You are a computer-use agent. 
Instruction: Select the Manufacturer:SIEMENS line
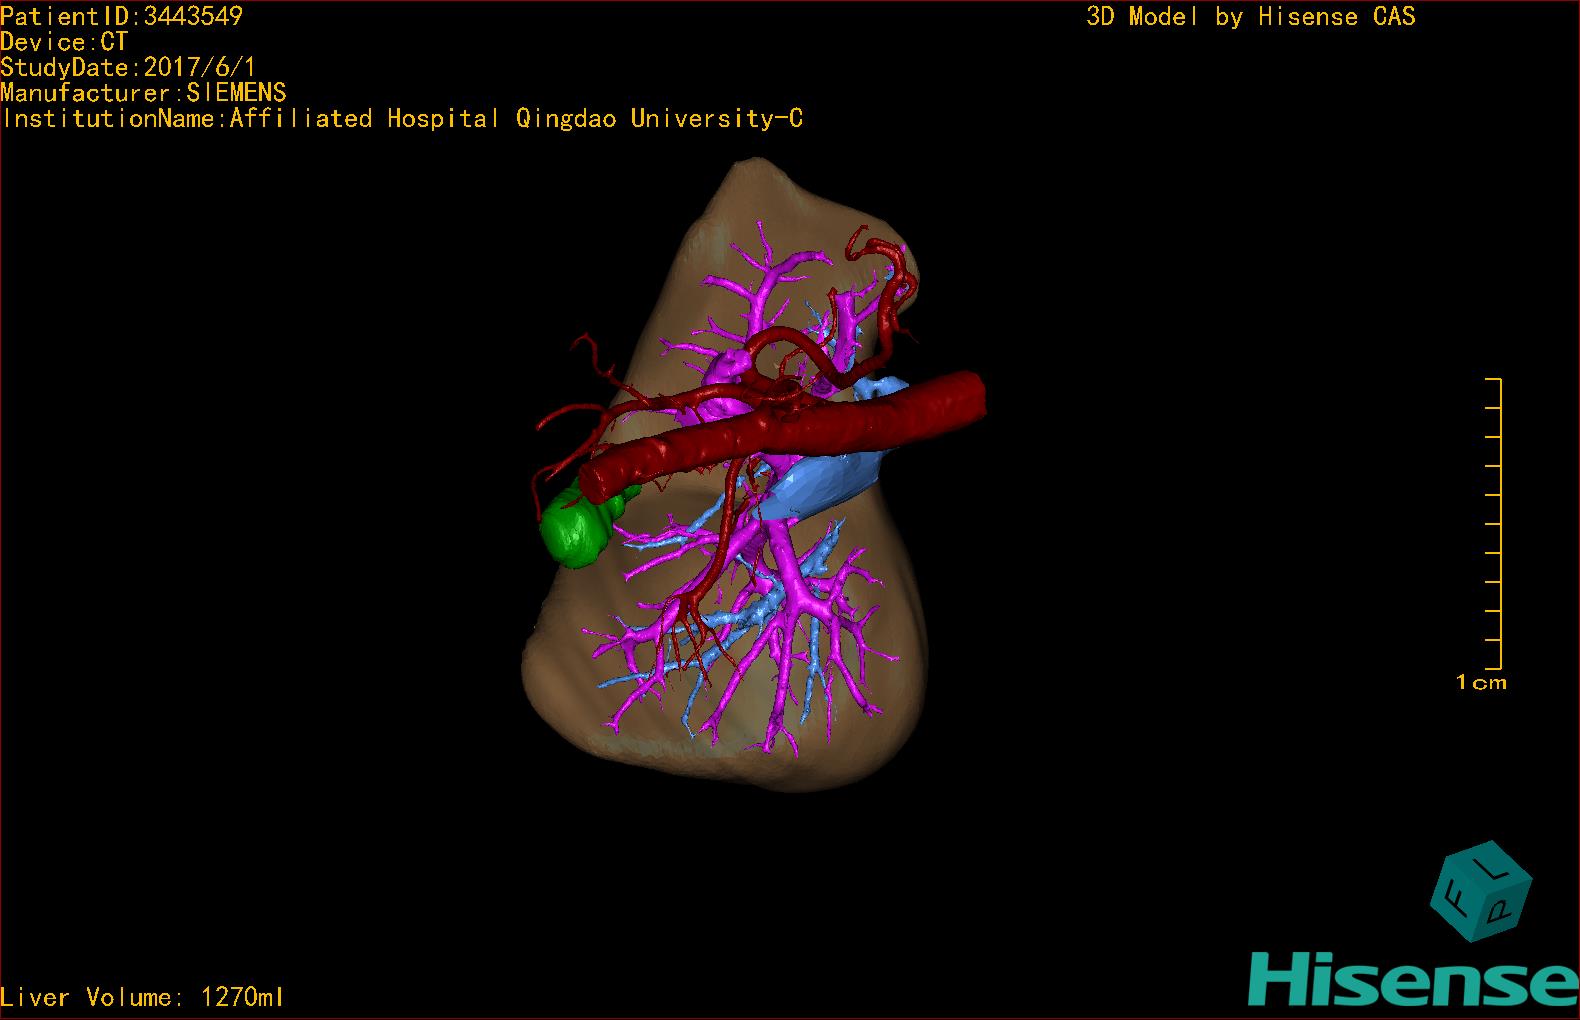pyautogui.click(x=144, y=93)
